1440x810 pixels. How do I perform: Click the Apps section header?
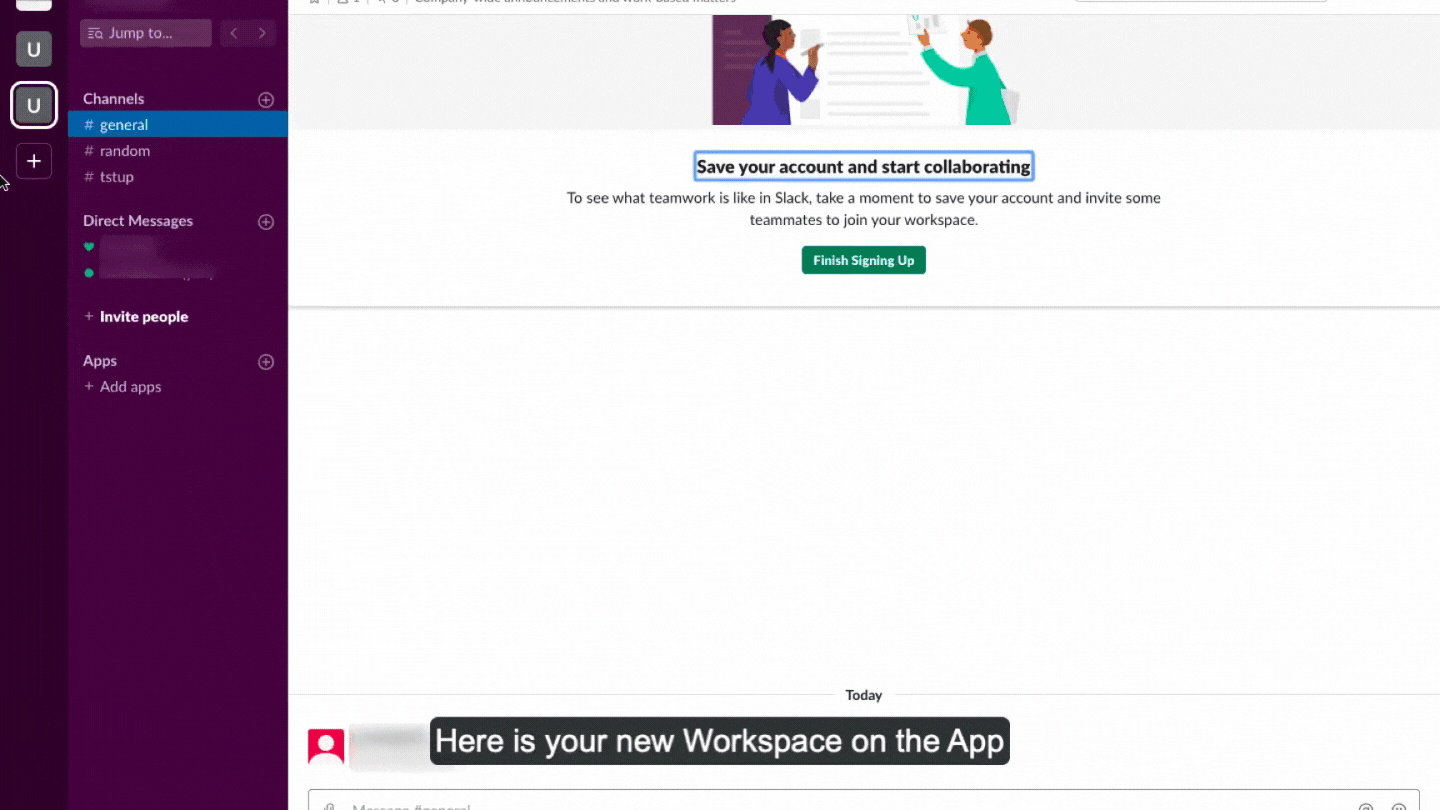click(100, 361)
